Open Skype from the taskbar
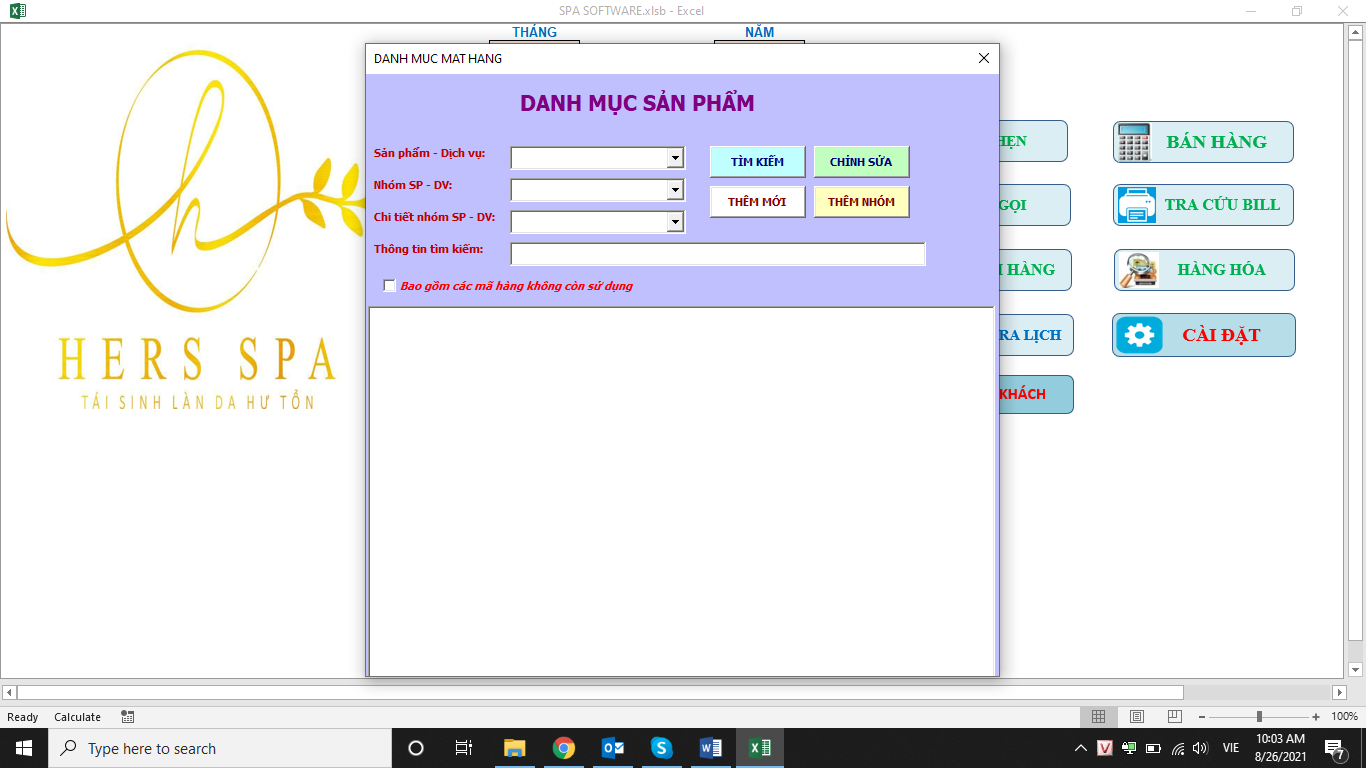 pyautogui.click(x=662, y=748)
